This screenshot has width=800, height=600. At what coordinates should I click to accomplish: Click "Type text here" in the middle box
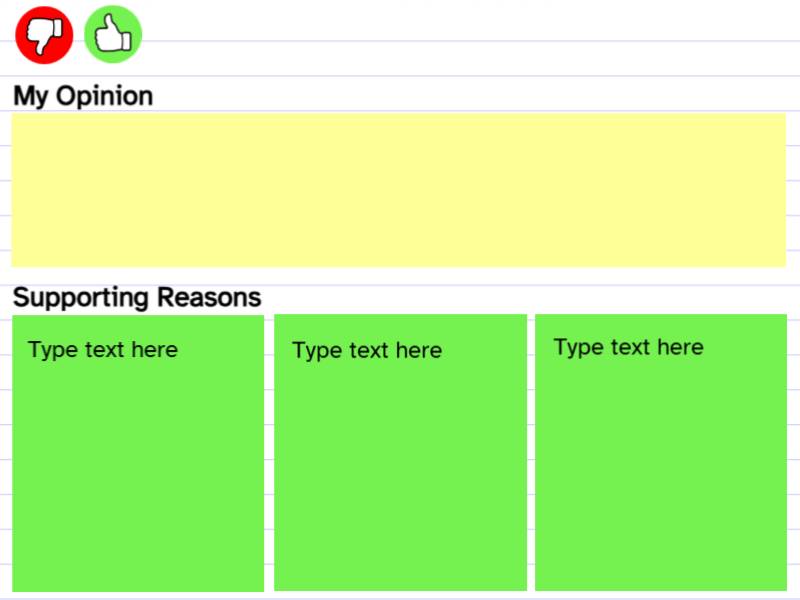pos(367,351)
